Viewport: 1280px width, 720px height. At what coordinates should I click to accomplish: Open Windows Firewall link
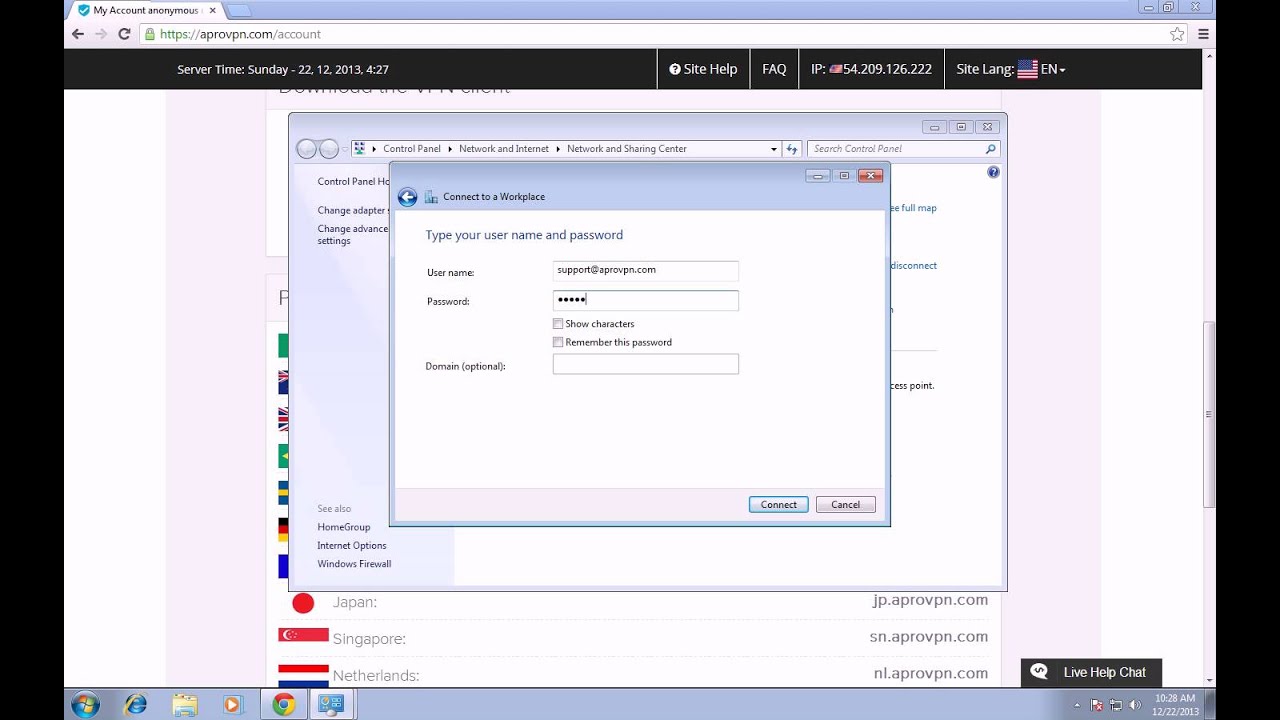[354, 564]
